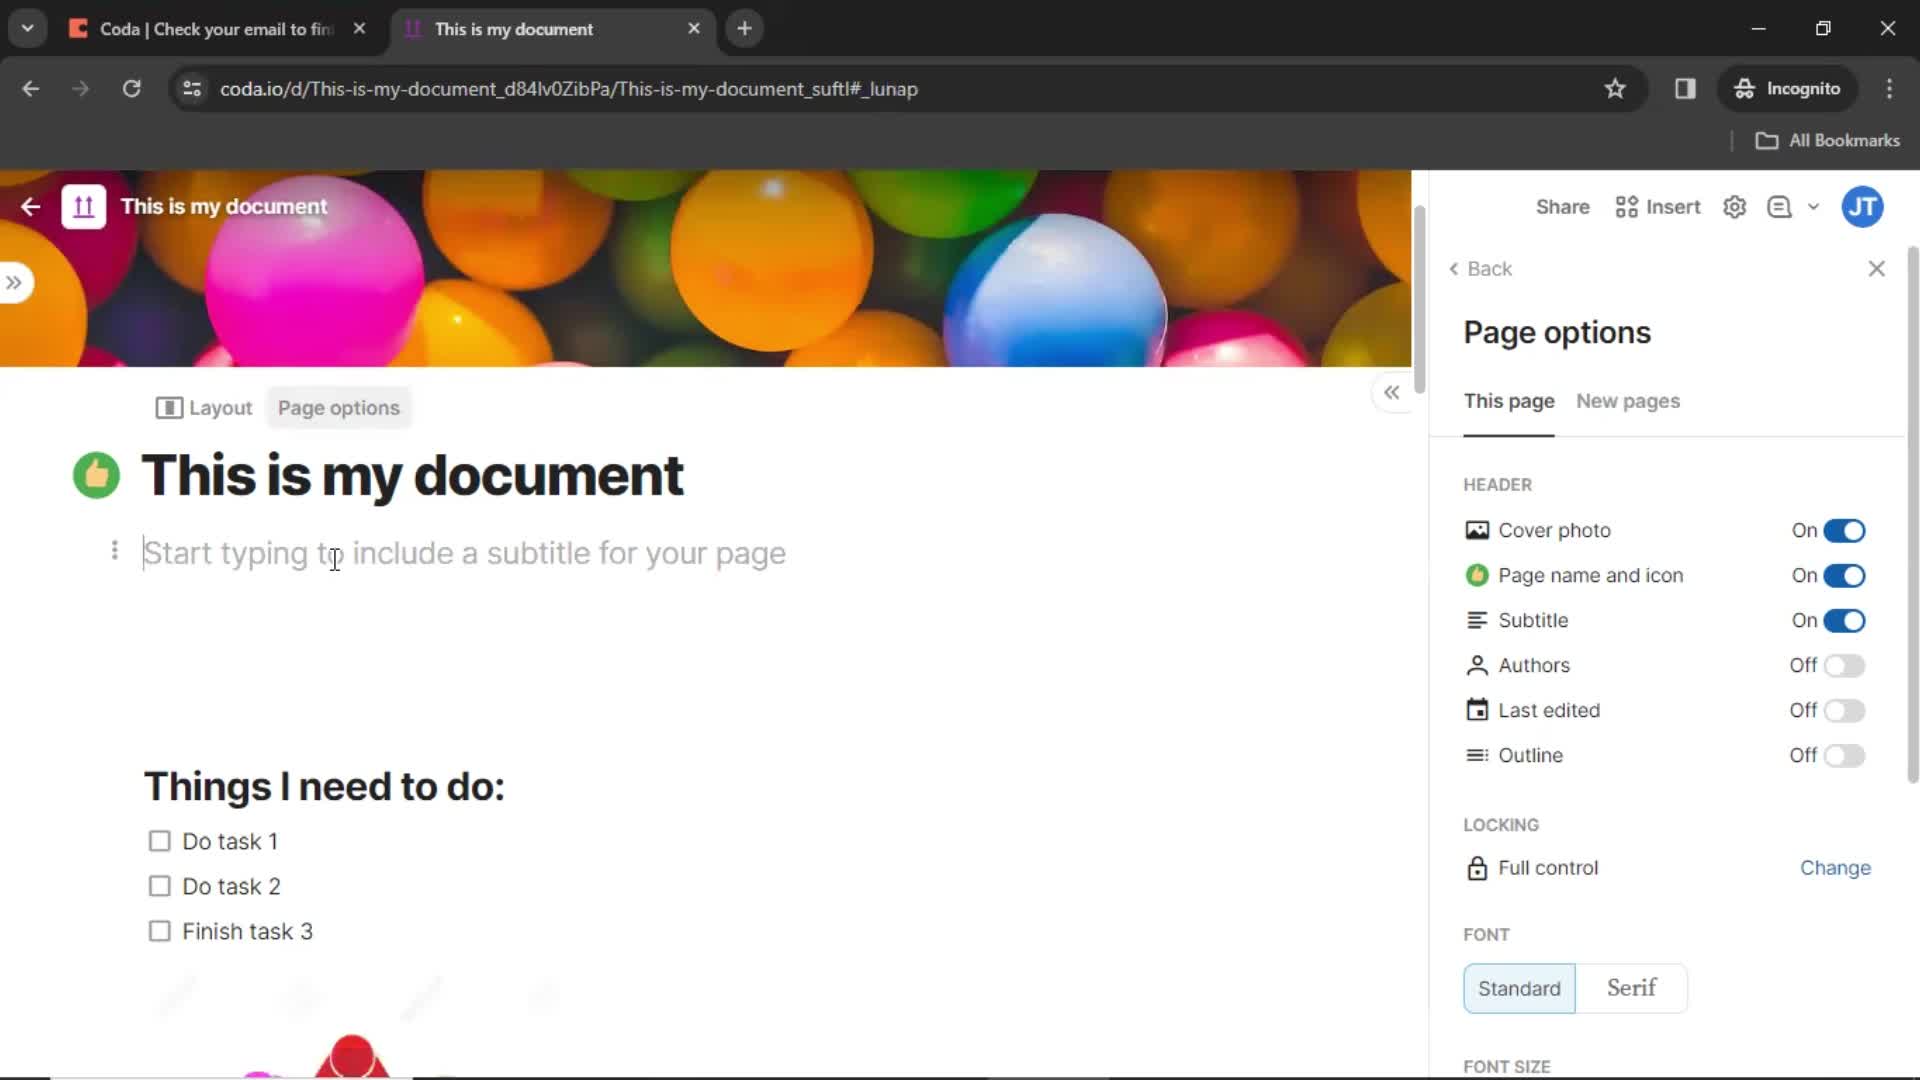
Task: Open the browser side panel icon
Action: (x=1685, y=89)
